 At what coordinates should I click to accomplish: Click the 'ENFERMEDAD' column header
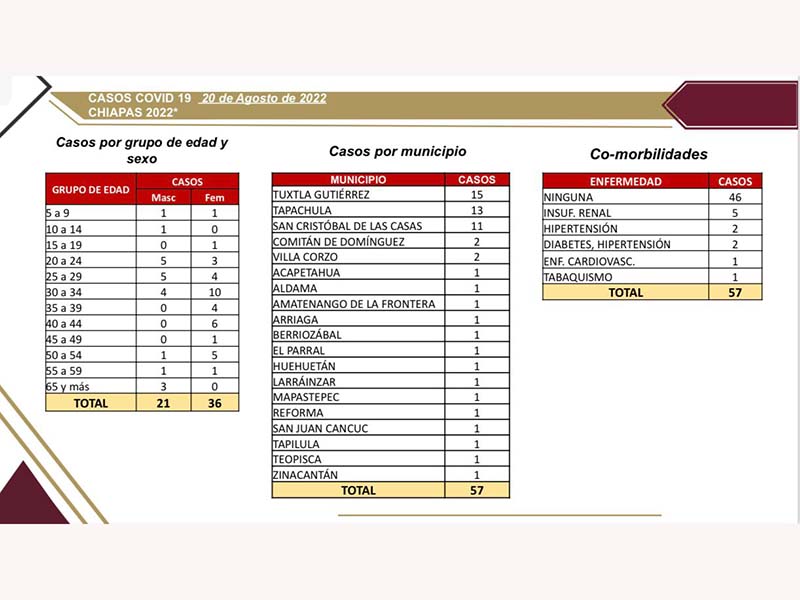[x=626, y=181]
